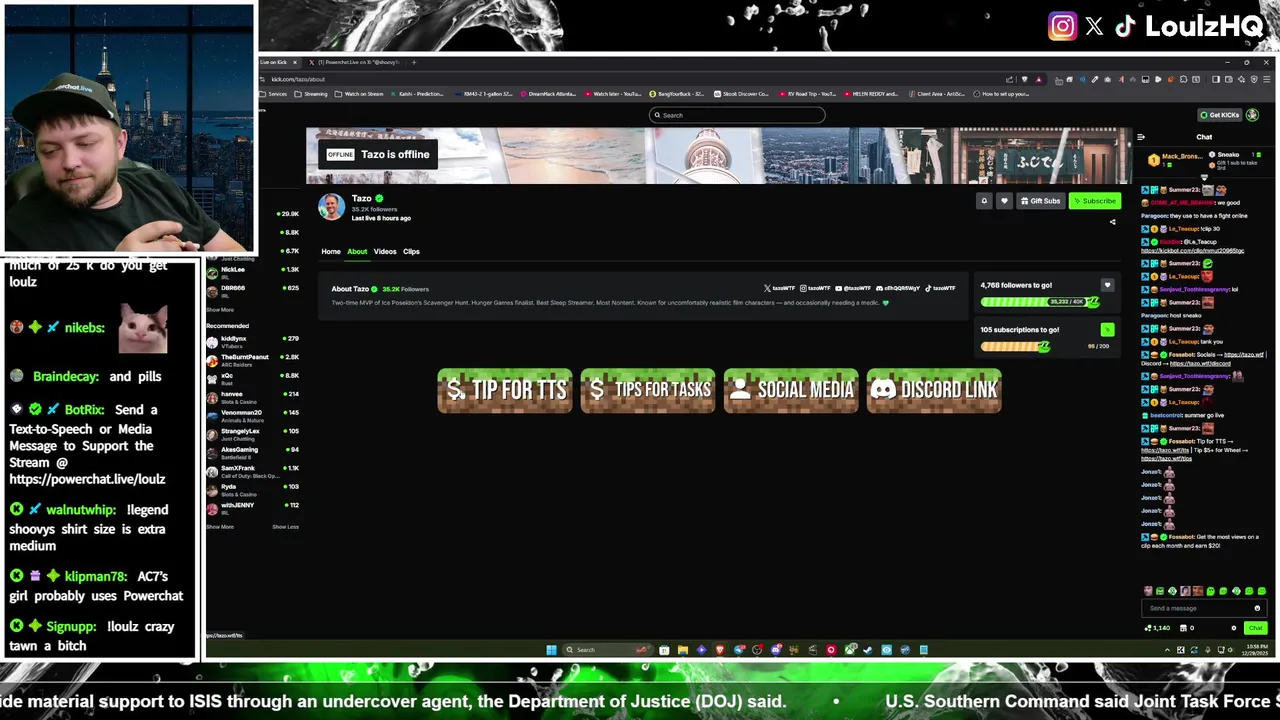The height and width of the screenshot is (720, 1280).
Task: Open xQc channel in Recommended list
Action: (253, 378)
